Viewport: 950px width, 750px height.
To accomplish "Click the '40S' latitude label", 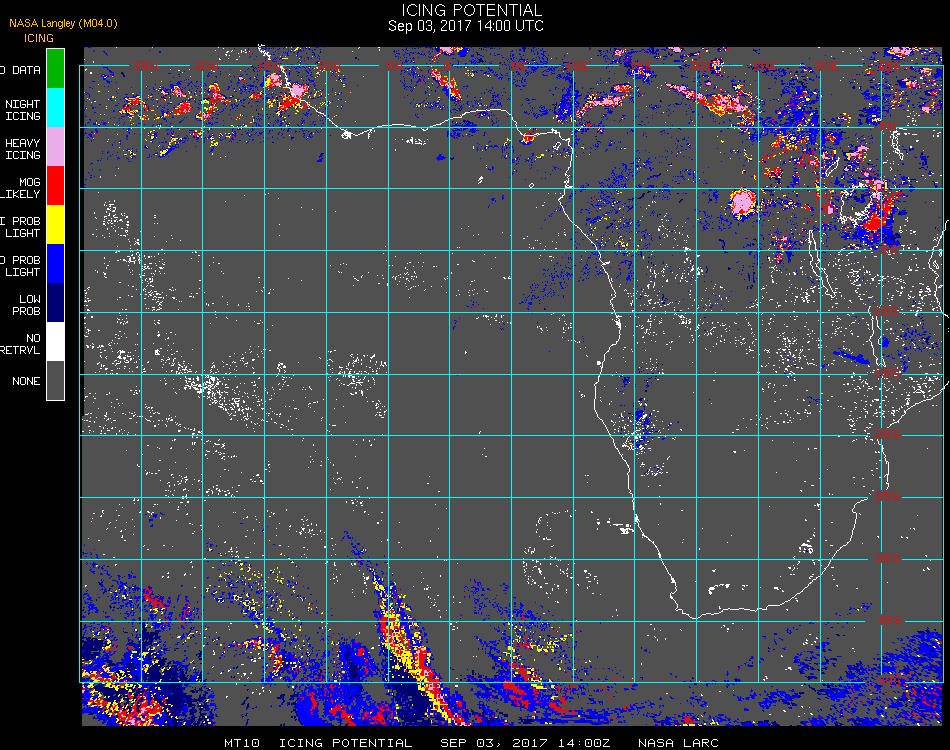I will click(x=889, y=682).
